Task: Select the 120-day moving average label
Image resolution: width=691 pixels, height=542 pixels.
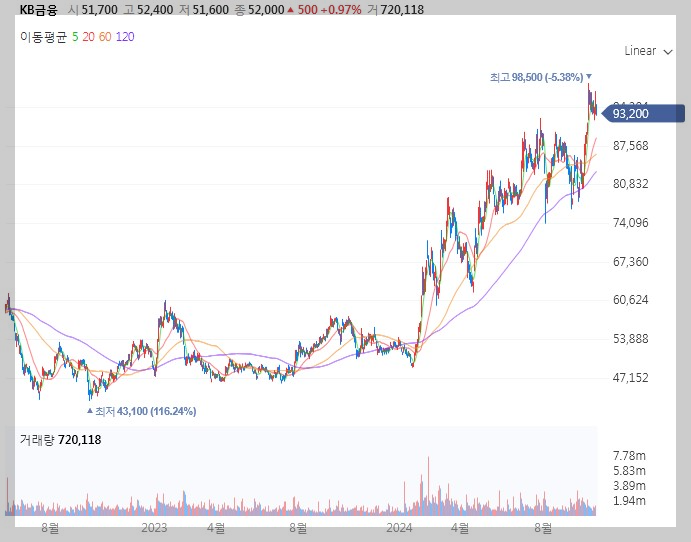Action: pos(125,37)
